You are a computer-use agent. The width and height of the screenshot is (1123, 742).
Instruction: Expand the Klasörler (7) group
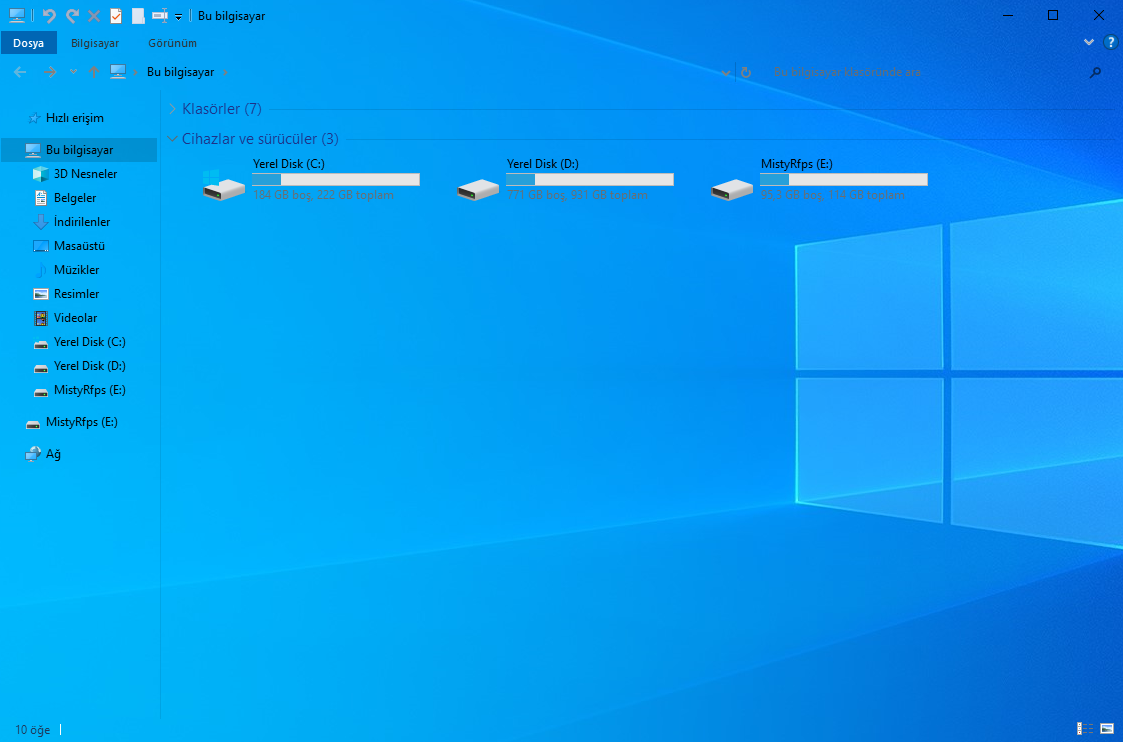(x=172, y=109)
